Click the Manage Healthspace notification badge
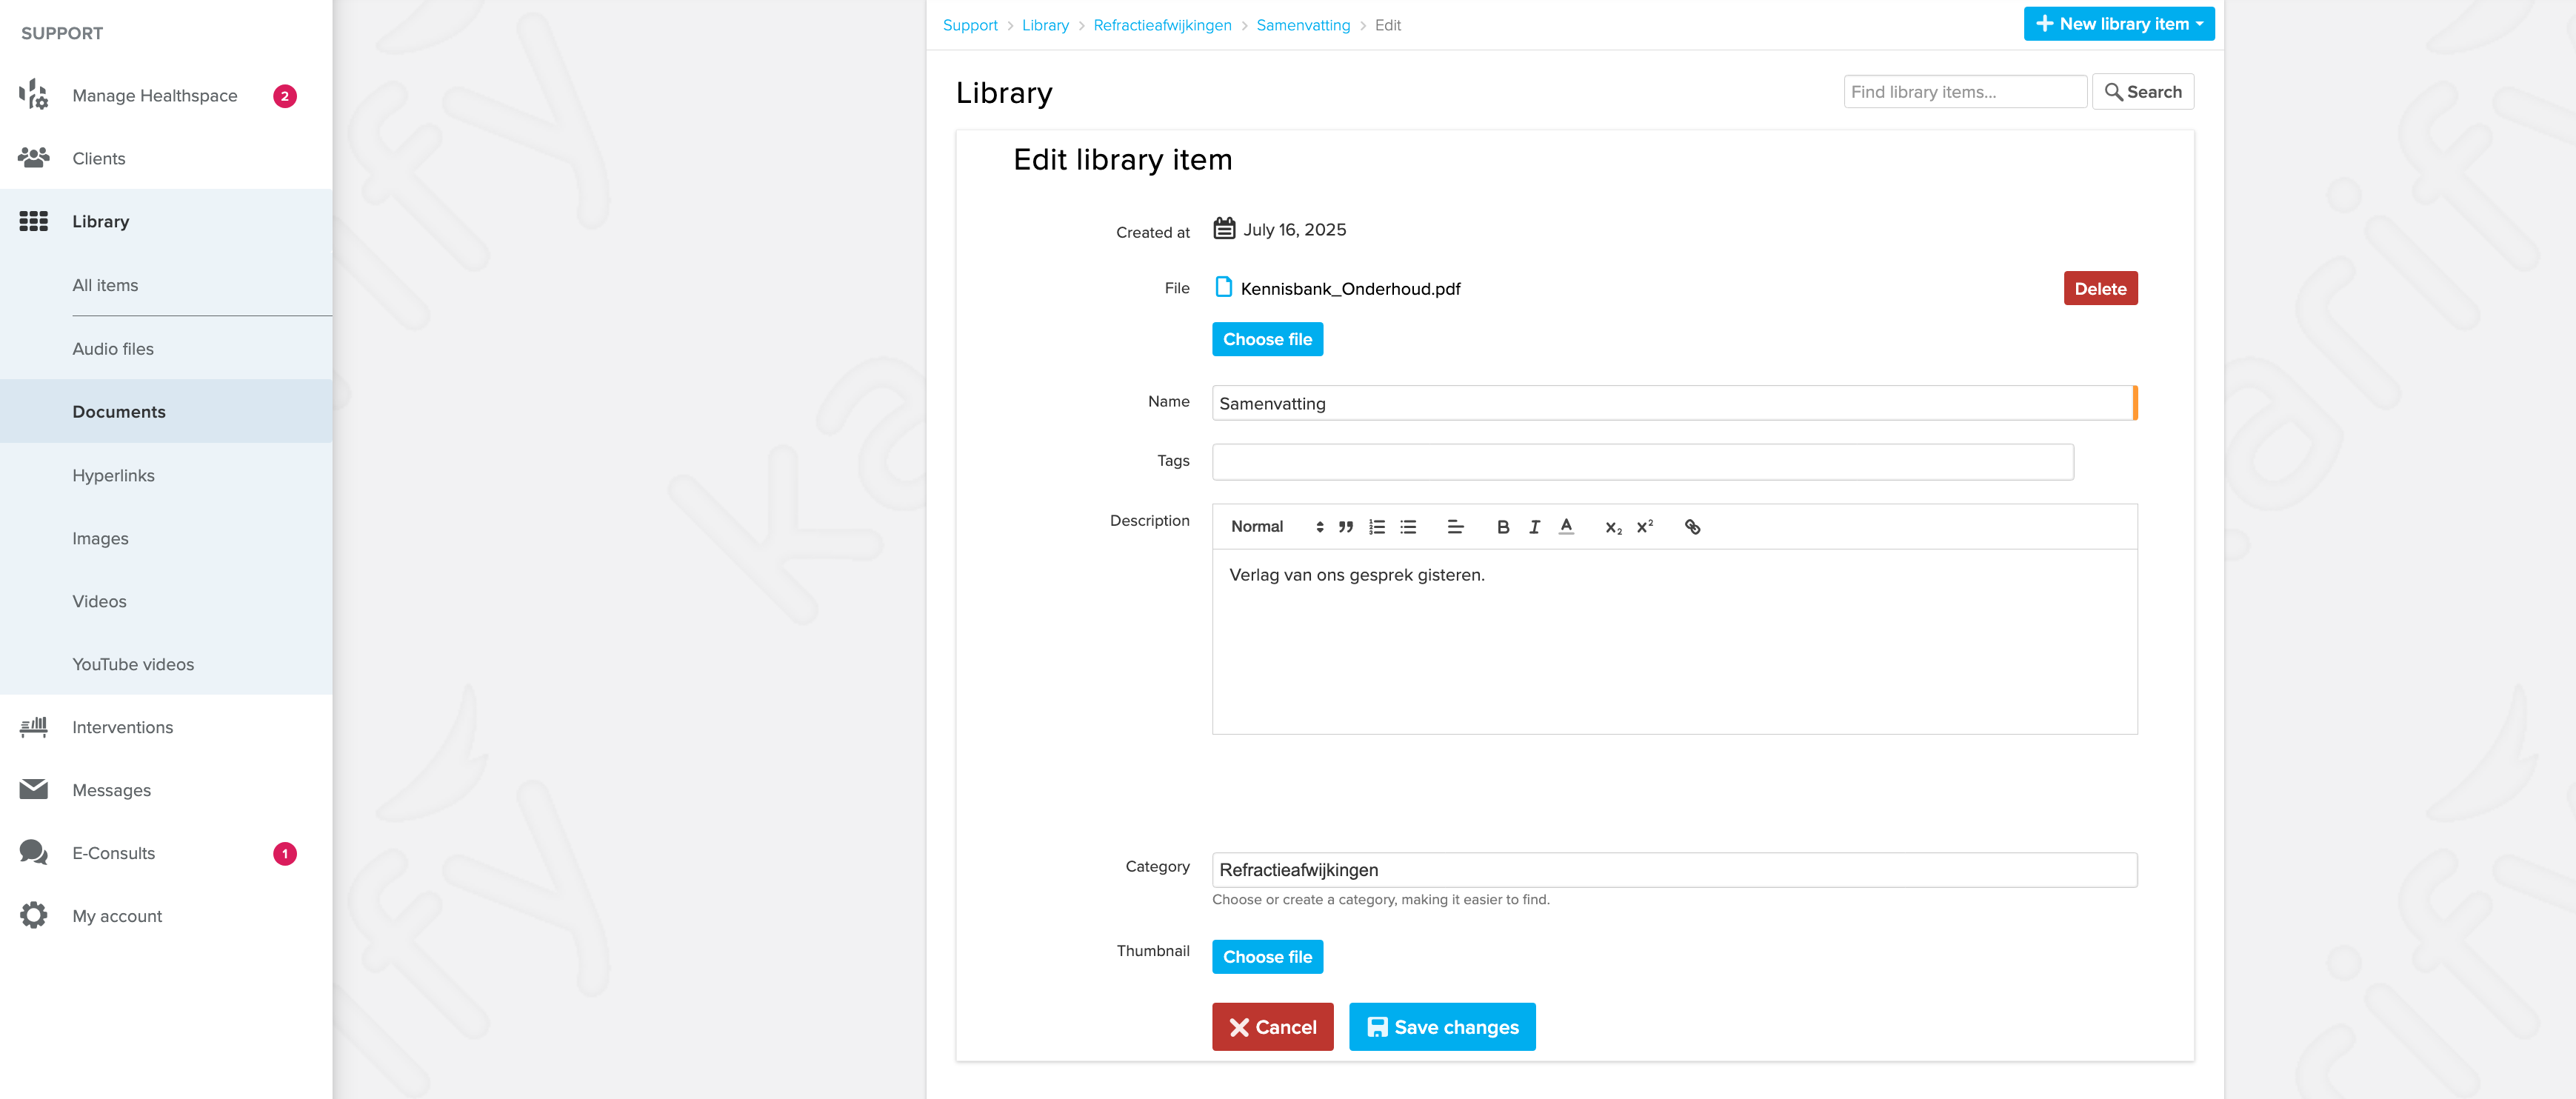The width and height of the screenshot is (2576, 1099). 285,96
